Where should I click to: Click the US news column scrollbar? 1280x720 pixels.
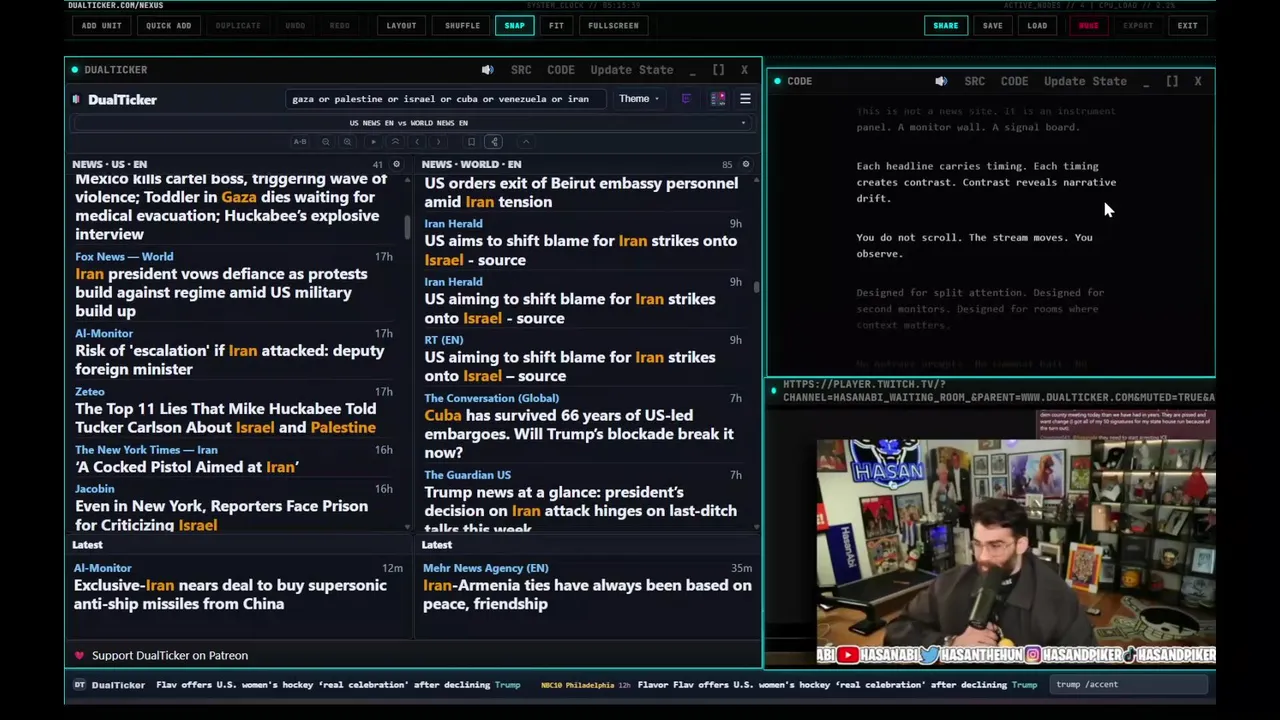click(x=407, y=226)
